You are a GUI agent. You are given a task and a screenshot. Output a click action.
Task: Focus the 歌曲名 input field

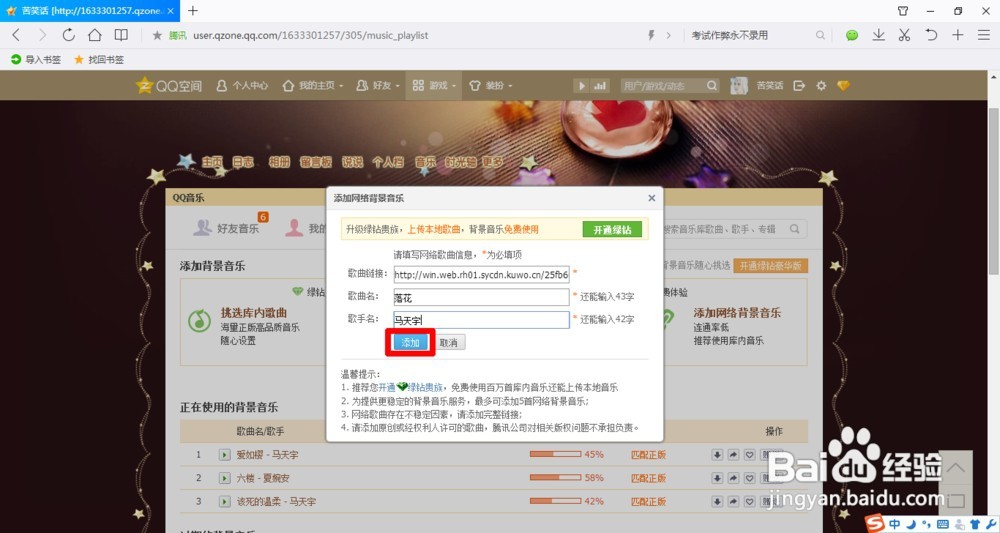pos(482,297)
